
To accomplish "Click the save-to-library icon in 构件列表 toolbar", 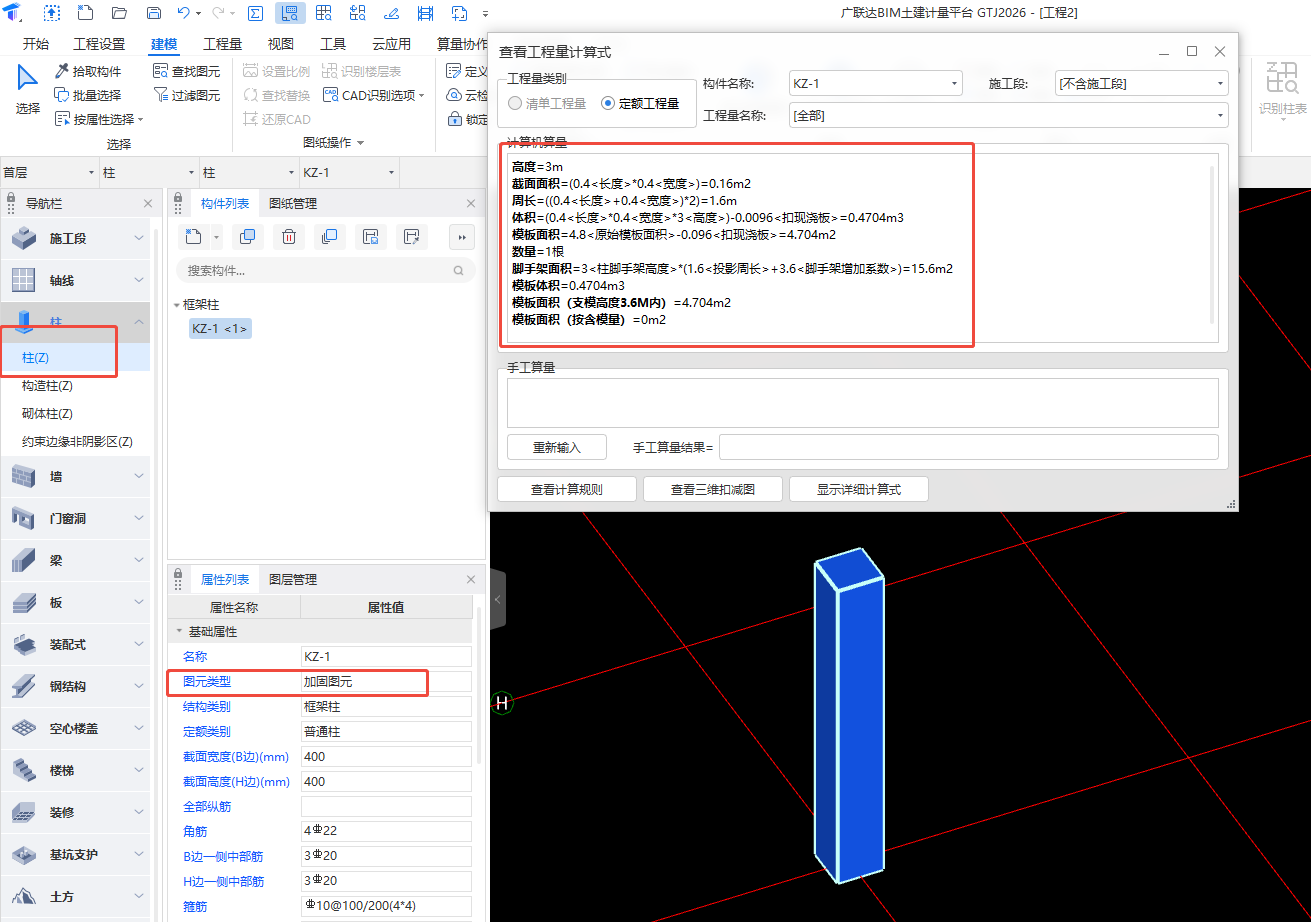I will point(369,236).
